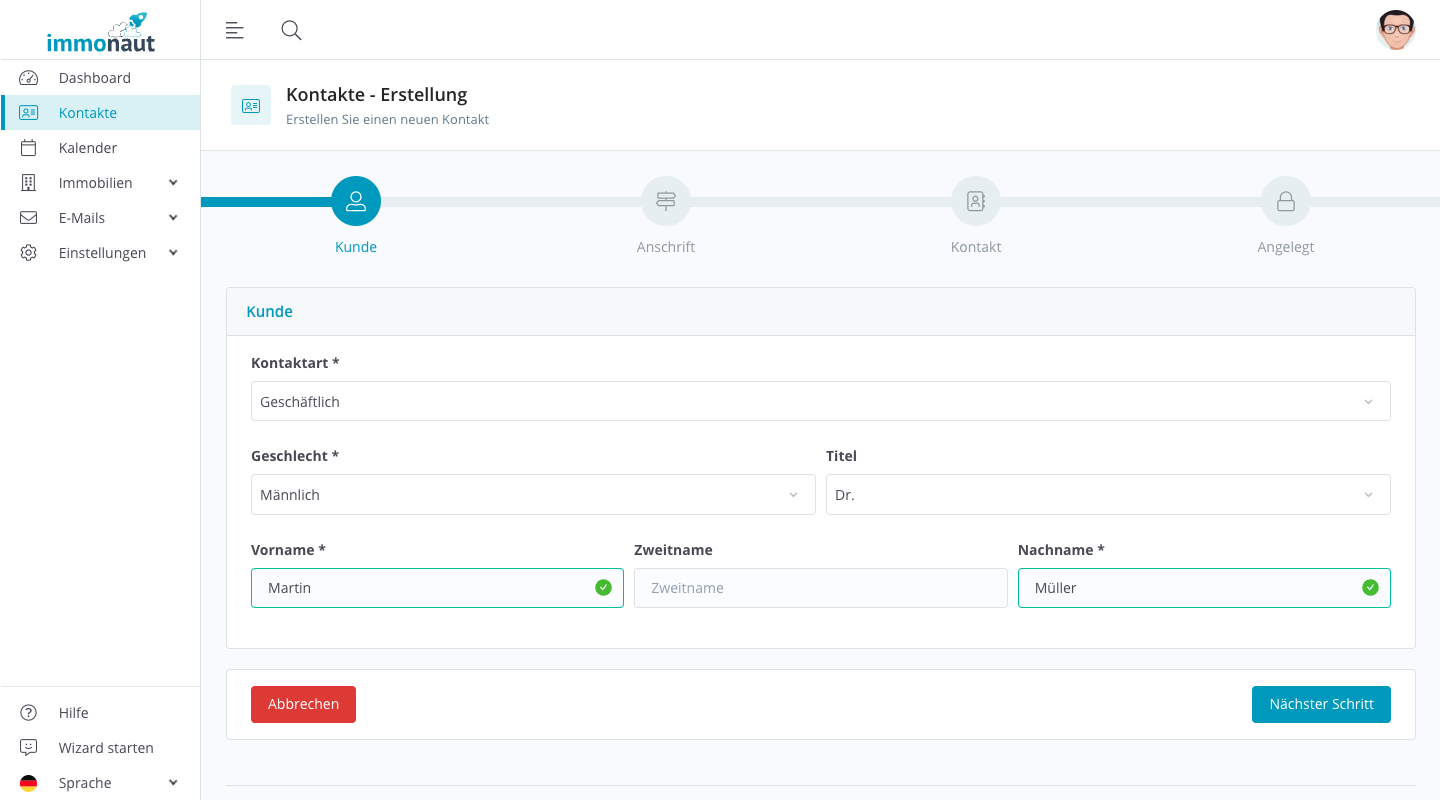Click the Nächster Schritt button

pyautogui.click(x=1320, y=704)
